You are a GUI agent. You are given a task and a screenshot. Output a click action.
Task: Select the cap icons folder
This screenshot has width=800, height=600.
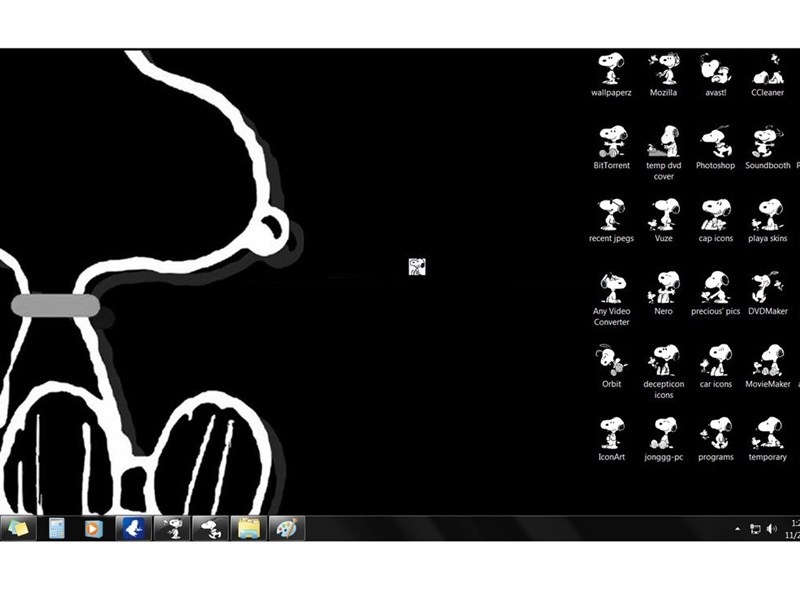click(715, 220)
